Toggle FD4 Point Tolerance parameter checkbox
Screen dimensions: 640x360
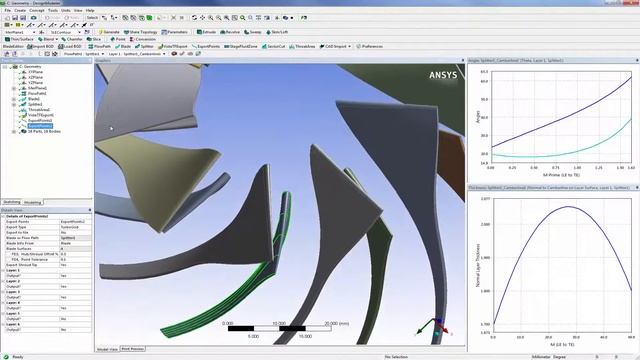[x=8, y=260]
